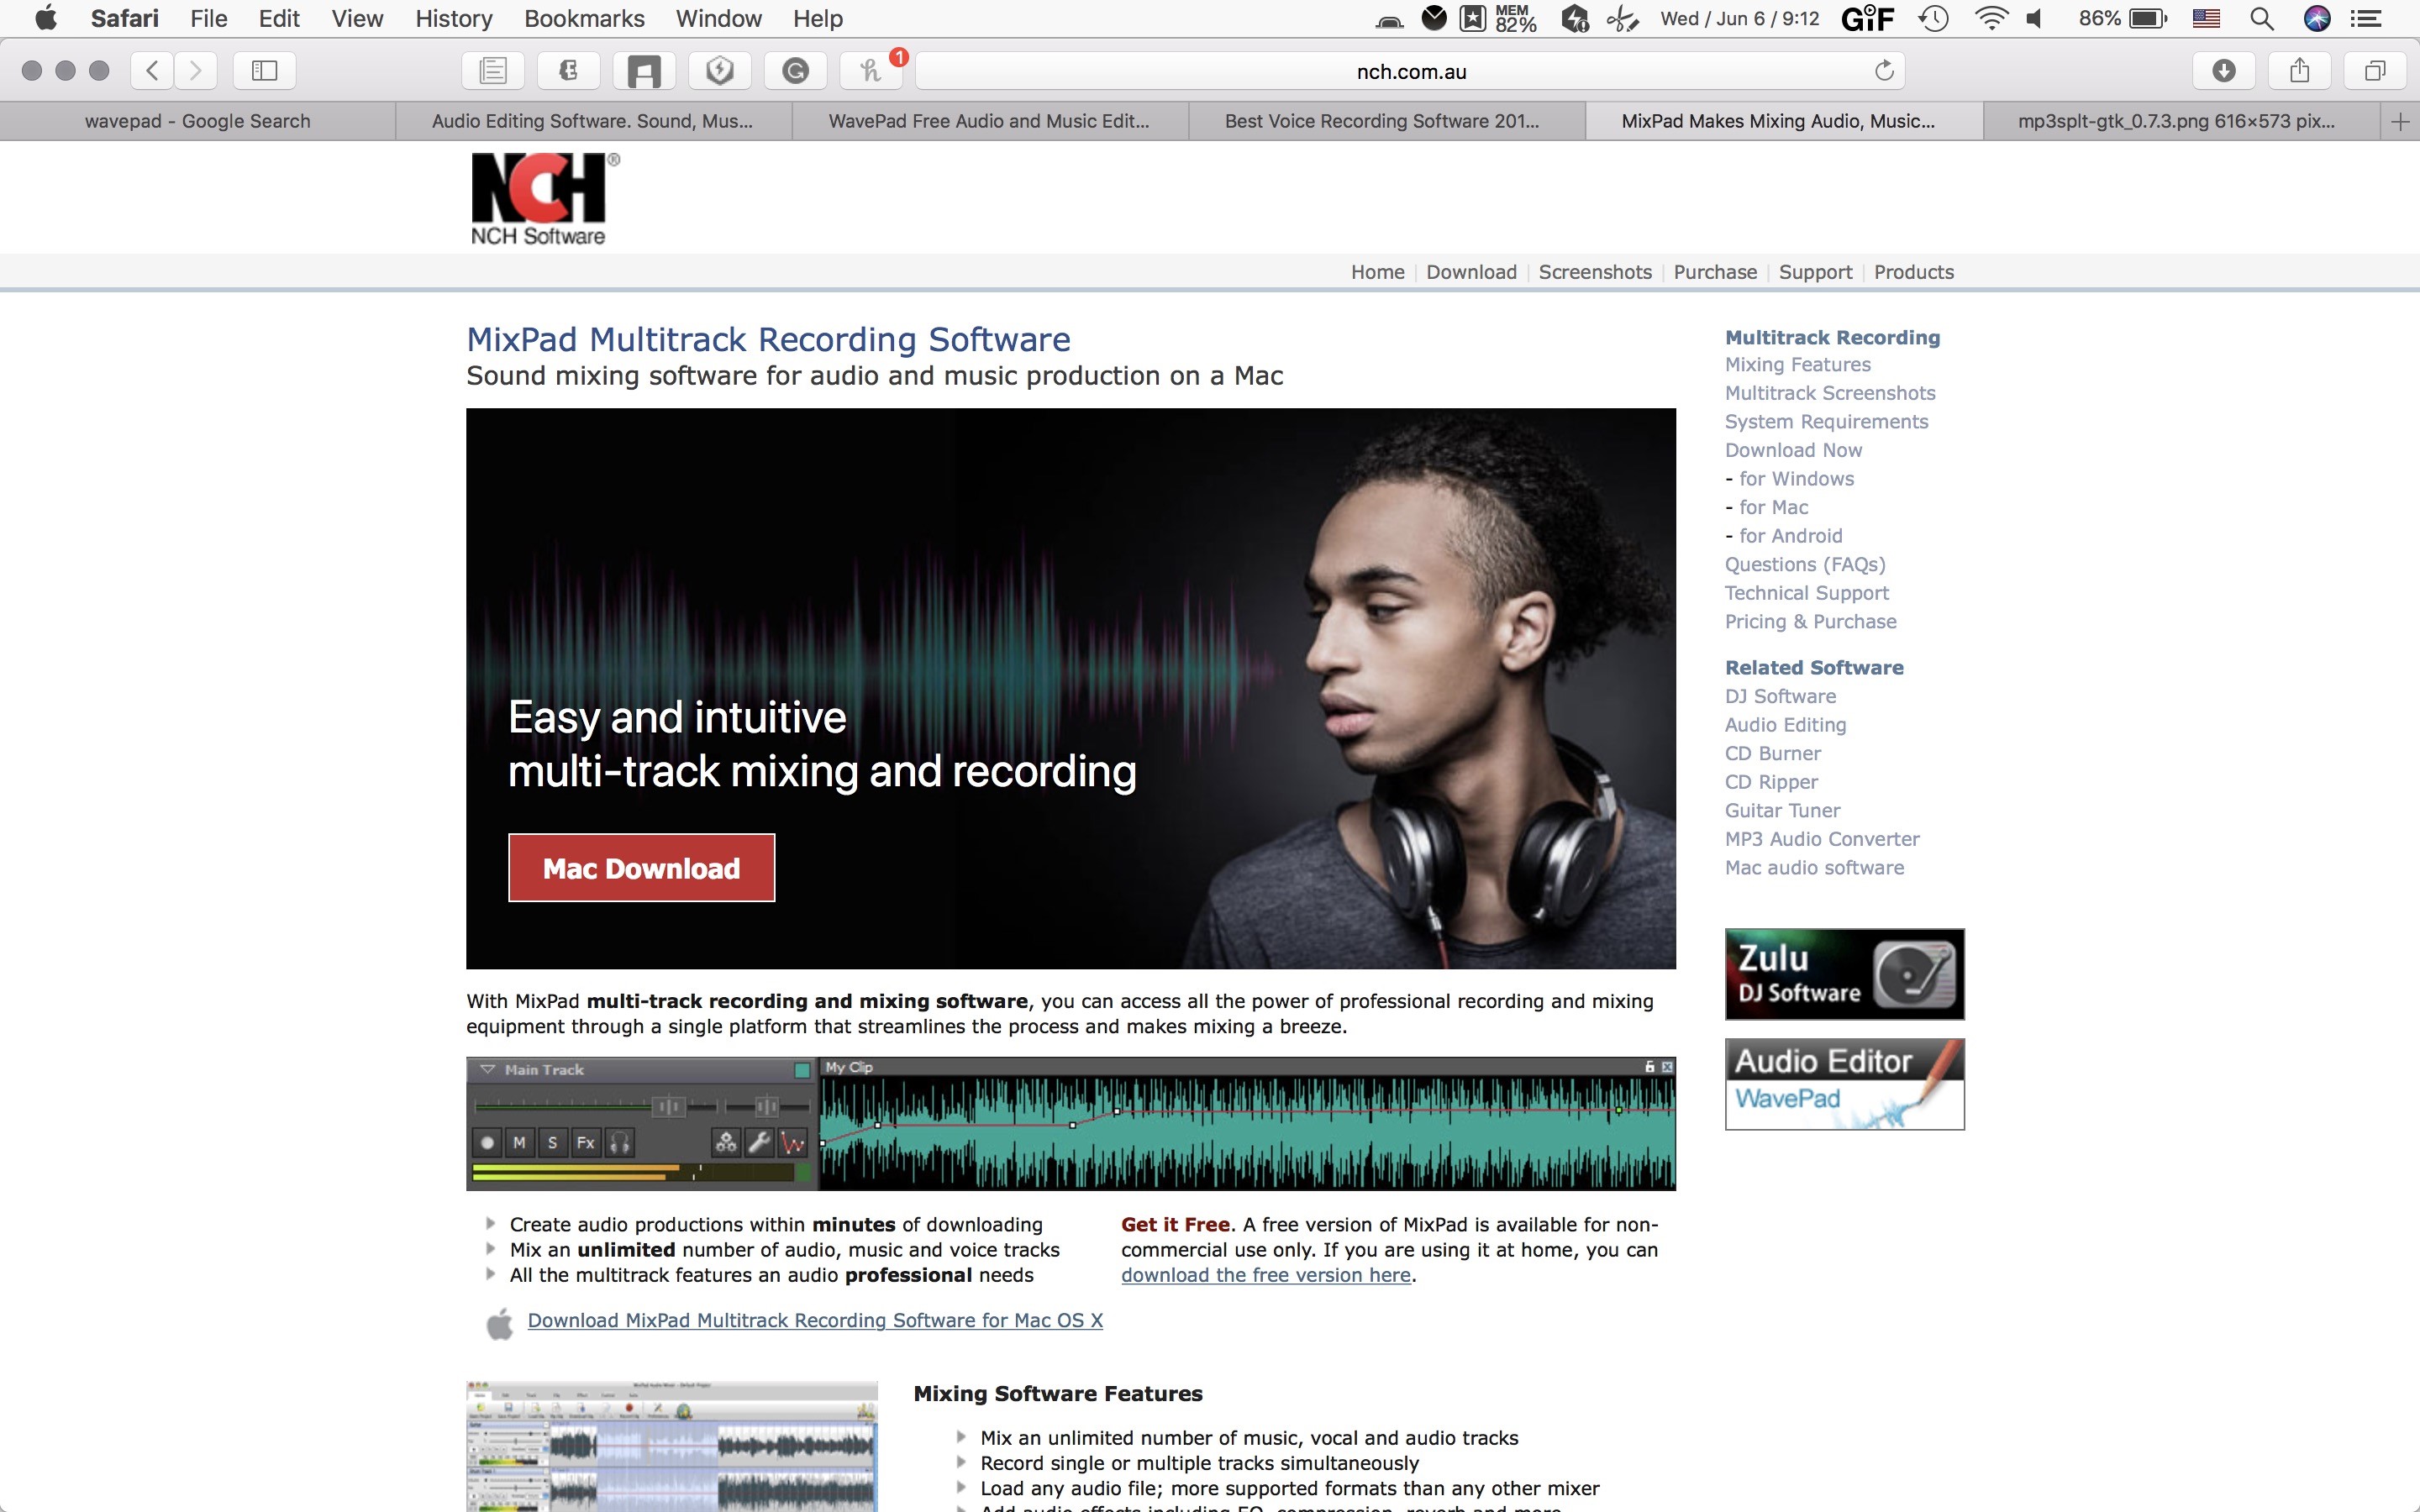Open System Requirements sidebar link

click(1826, 422)
